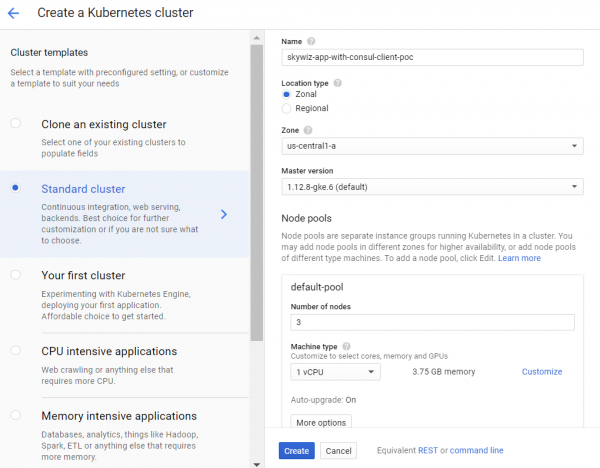Open the Location type help icon

click(x=337, y=83)
